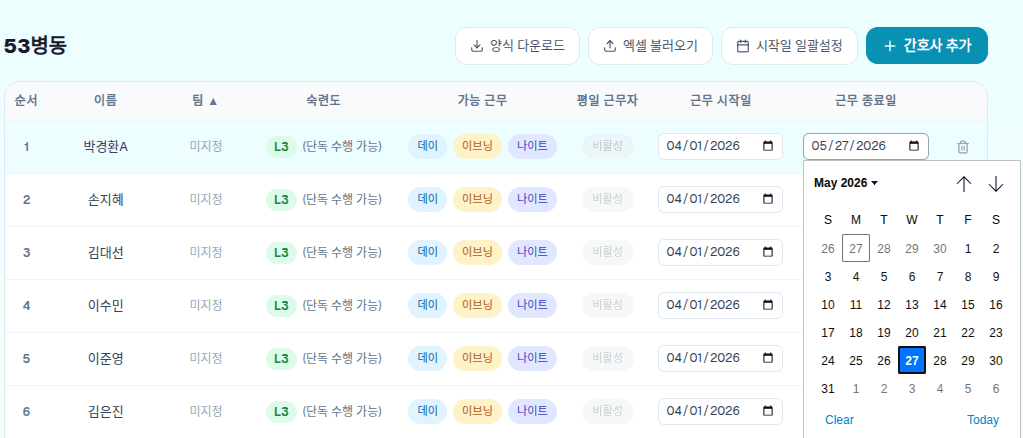Click the name 김대선
Viewport: 1023px width, 438px height.
tap(105, 253)
